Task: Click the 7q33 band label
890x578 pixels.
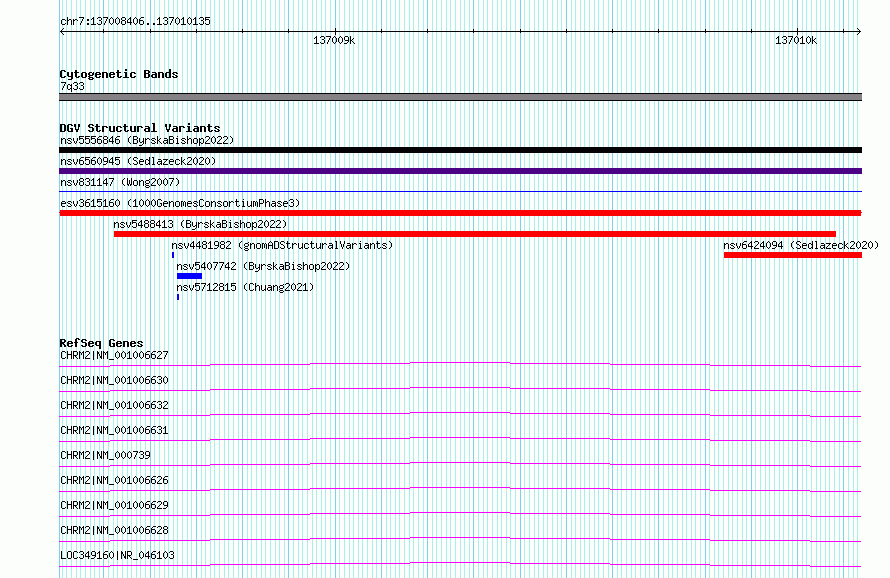Action: pos(72,86)
